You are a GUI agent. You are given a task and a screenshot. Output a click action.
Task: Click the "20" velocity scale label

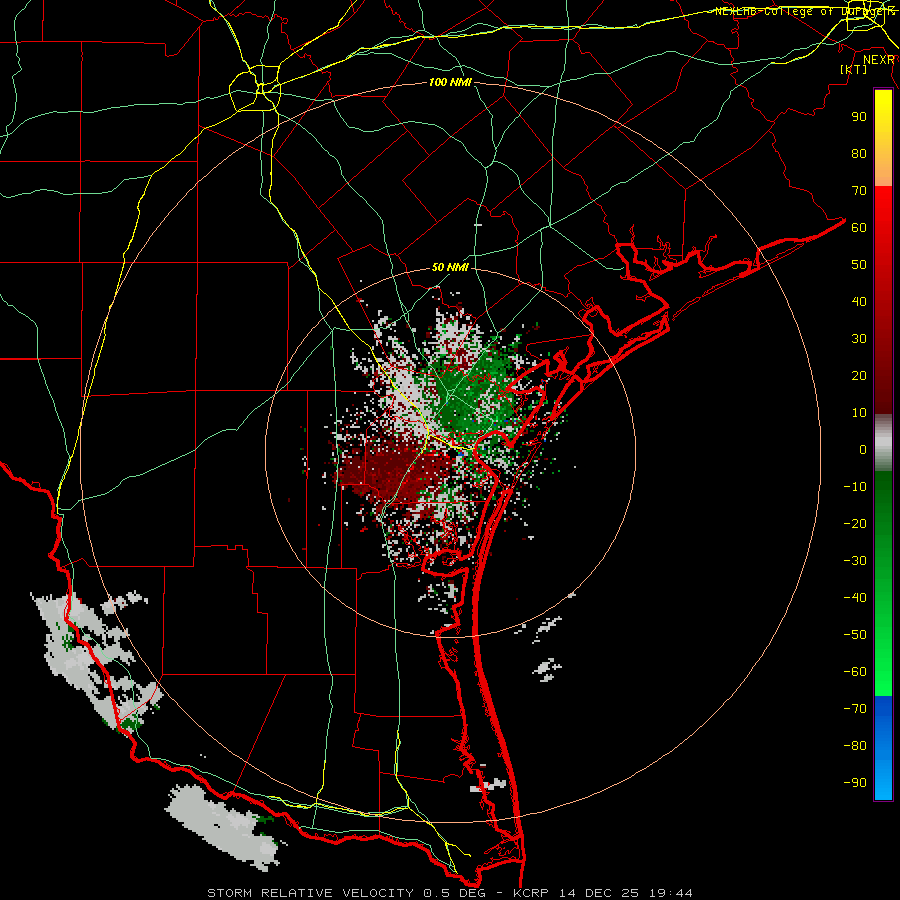coord(859,375)
